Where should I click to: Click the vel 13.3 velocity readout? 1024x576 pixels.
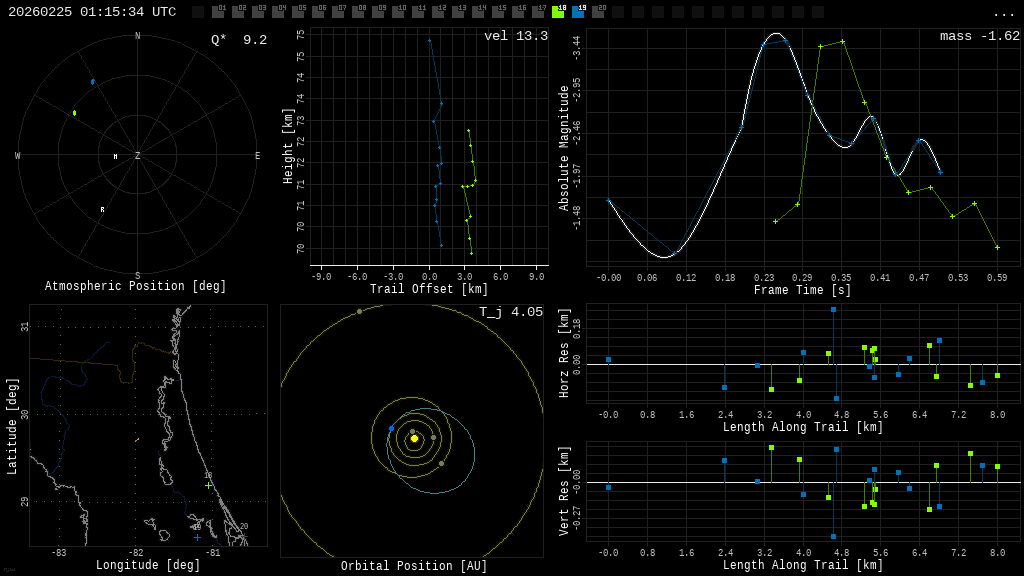pyautogui.click(x=515, y=36)
